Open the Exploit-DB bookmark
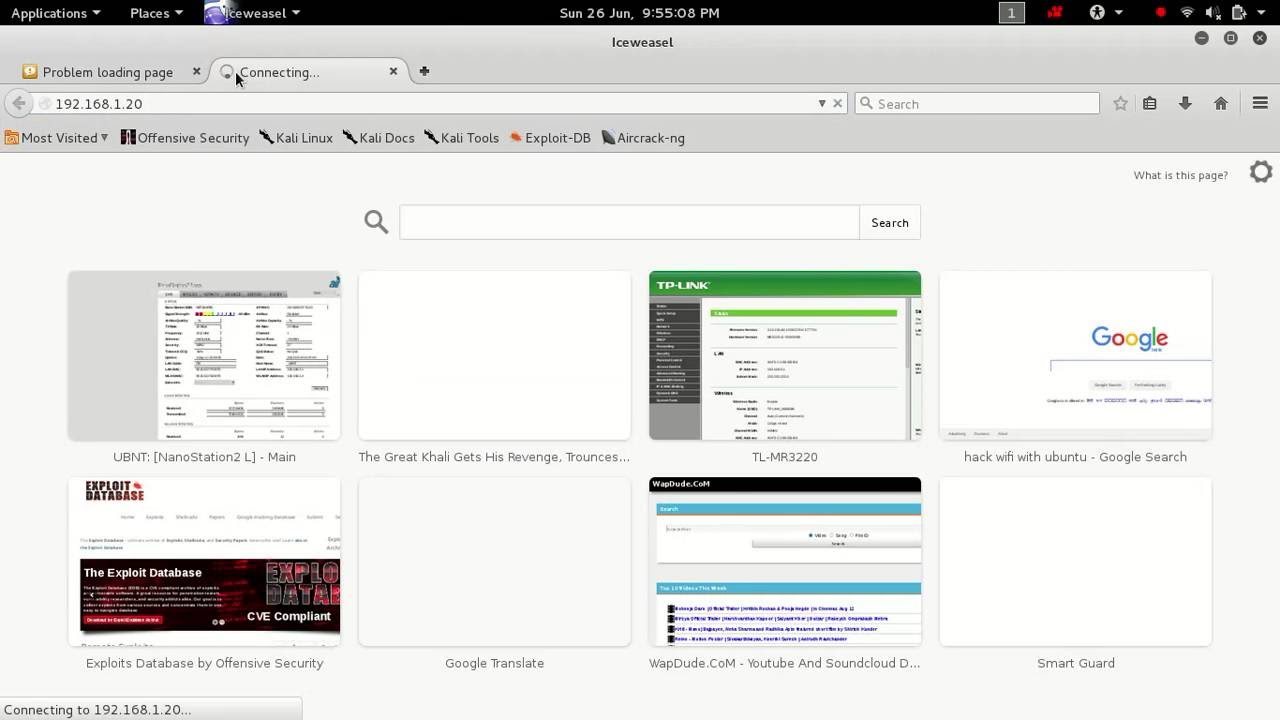 coord(550,138)
